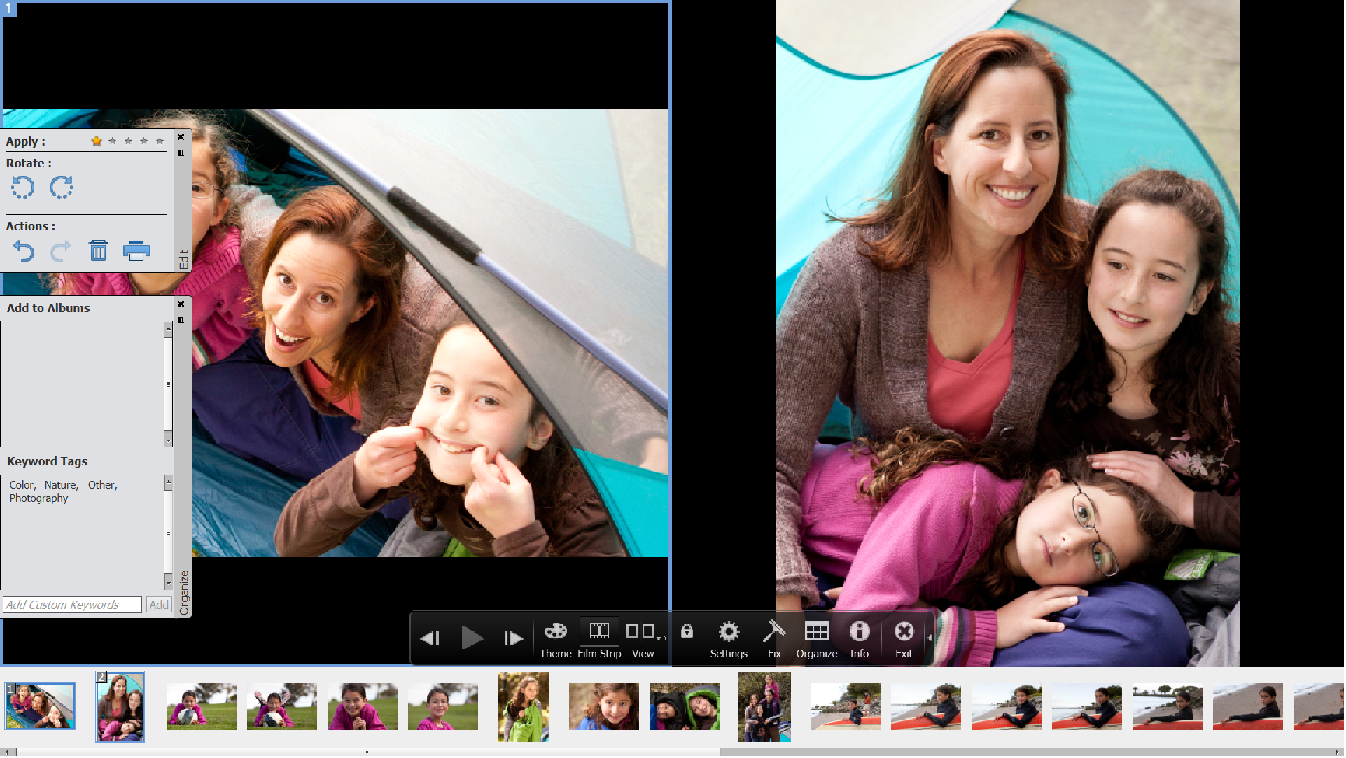The height and width of the screenshot is (758, 1346).
Task: Set a five-star rating on the stars
Action: [x=160, y=140]
